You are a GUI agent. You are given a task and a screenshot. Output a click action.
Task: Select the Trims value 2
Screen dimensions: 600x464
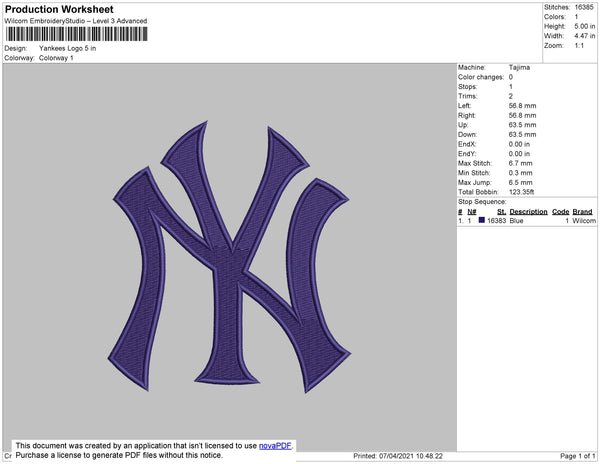511,96
